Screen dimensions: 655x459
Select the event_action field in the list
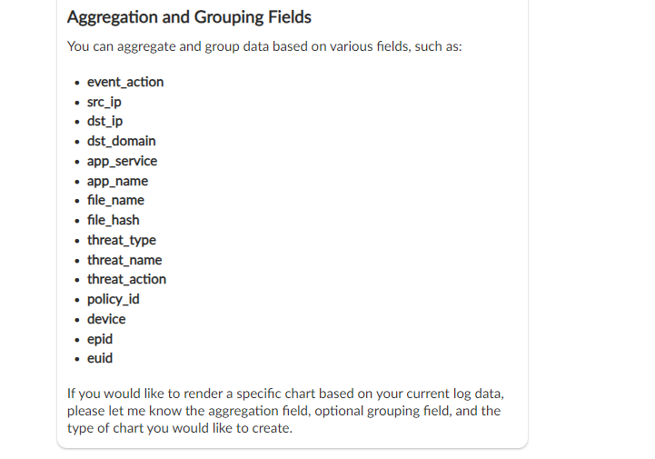point(125,82)
